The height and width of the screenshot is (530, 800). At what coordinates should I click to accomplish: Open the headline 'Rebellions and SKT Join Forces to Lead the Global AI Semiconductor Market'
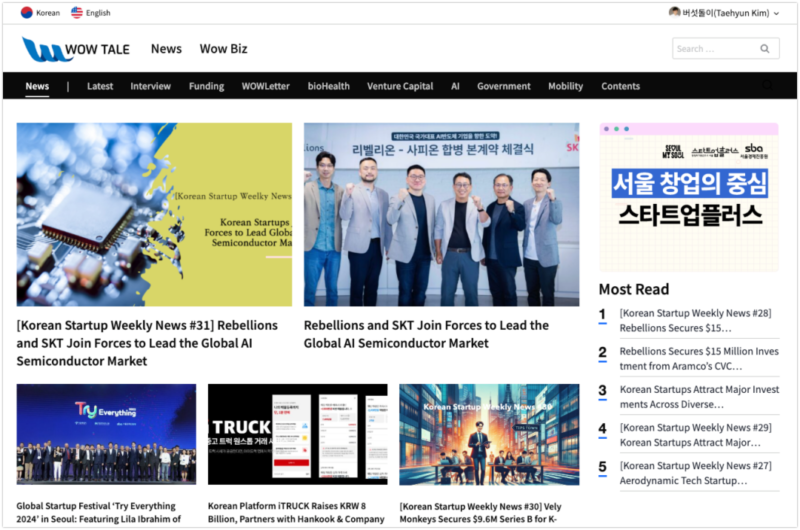(x=427, y=334)
